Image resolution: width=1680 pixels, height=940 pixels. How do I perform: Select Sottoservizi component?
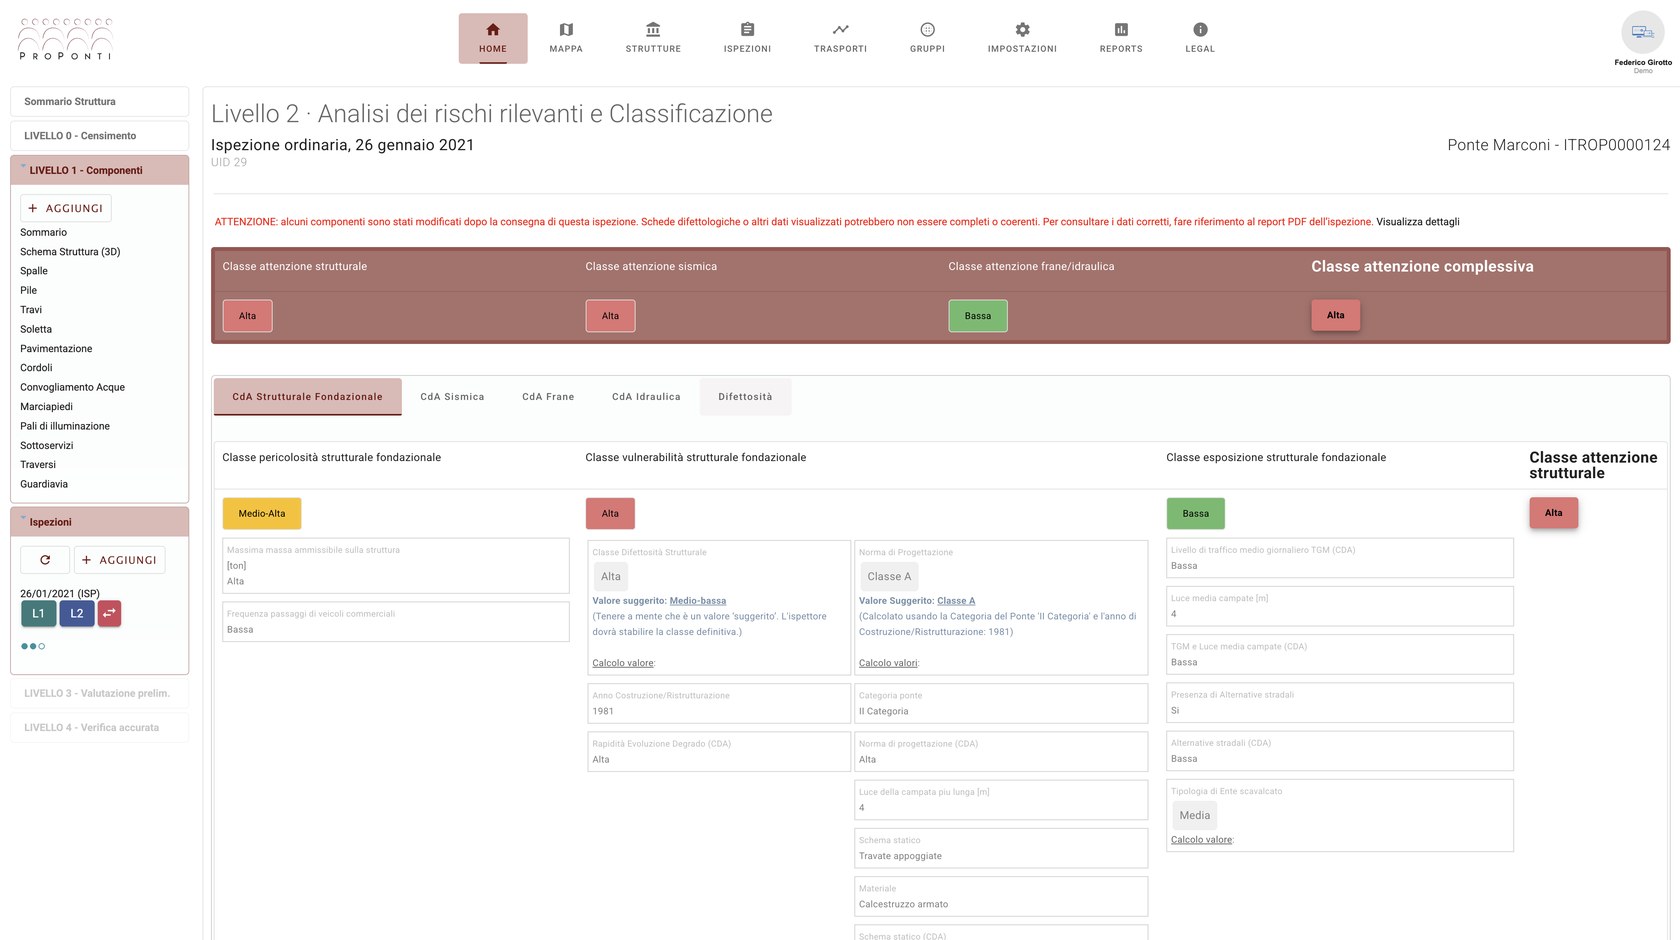pos(47,446)
